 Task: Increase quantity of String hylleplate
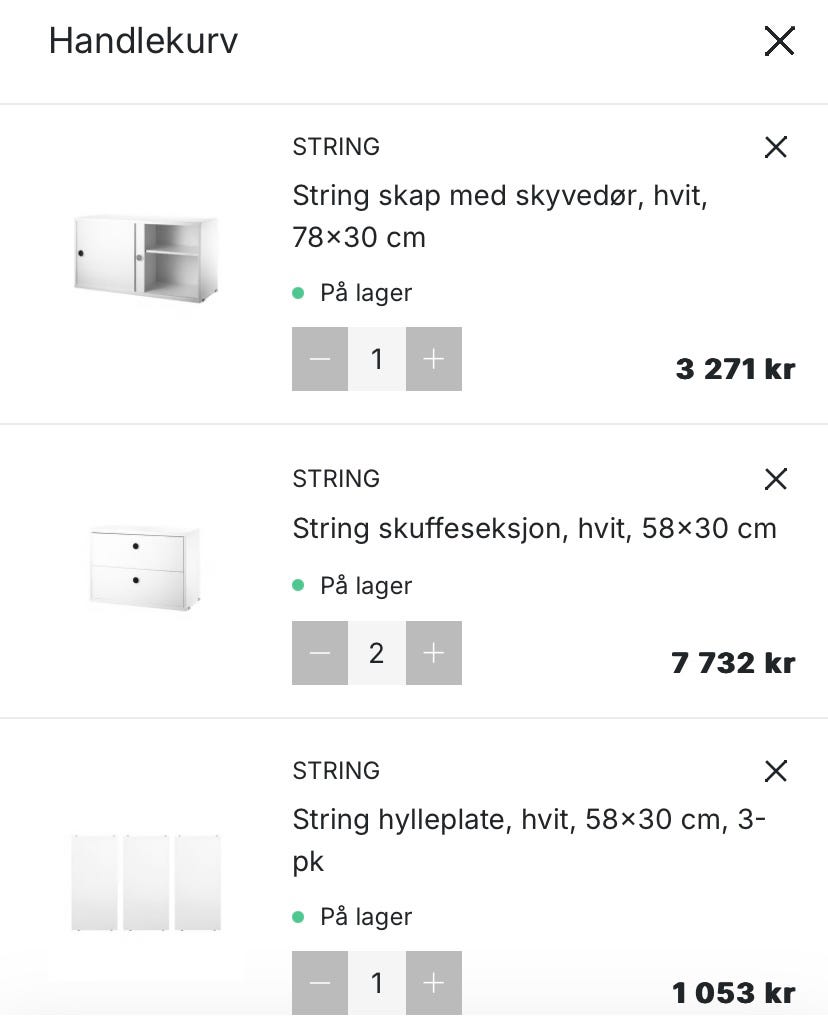coord(434,983)
